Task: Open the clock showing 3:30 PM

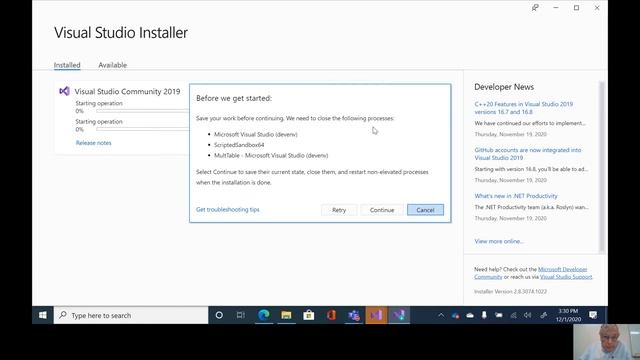Action: [x=568, y=315]
